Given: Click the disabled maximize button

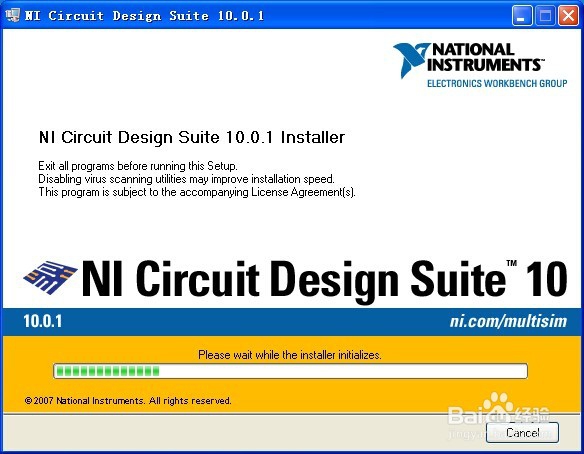Looking at the screenshot, I should (545, 16).
